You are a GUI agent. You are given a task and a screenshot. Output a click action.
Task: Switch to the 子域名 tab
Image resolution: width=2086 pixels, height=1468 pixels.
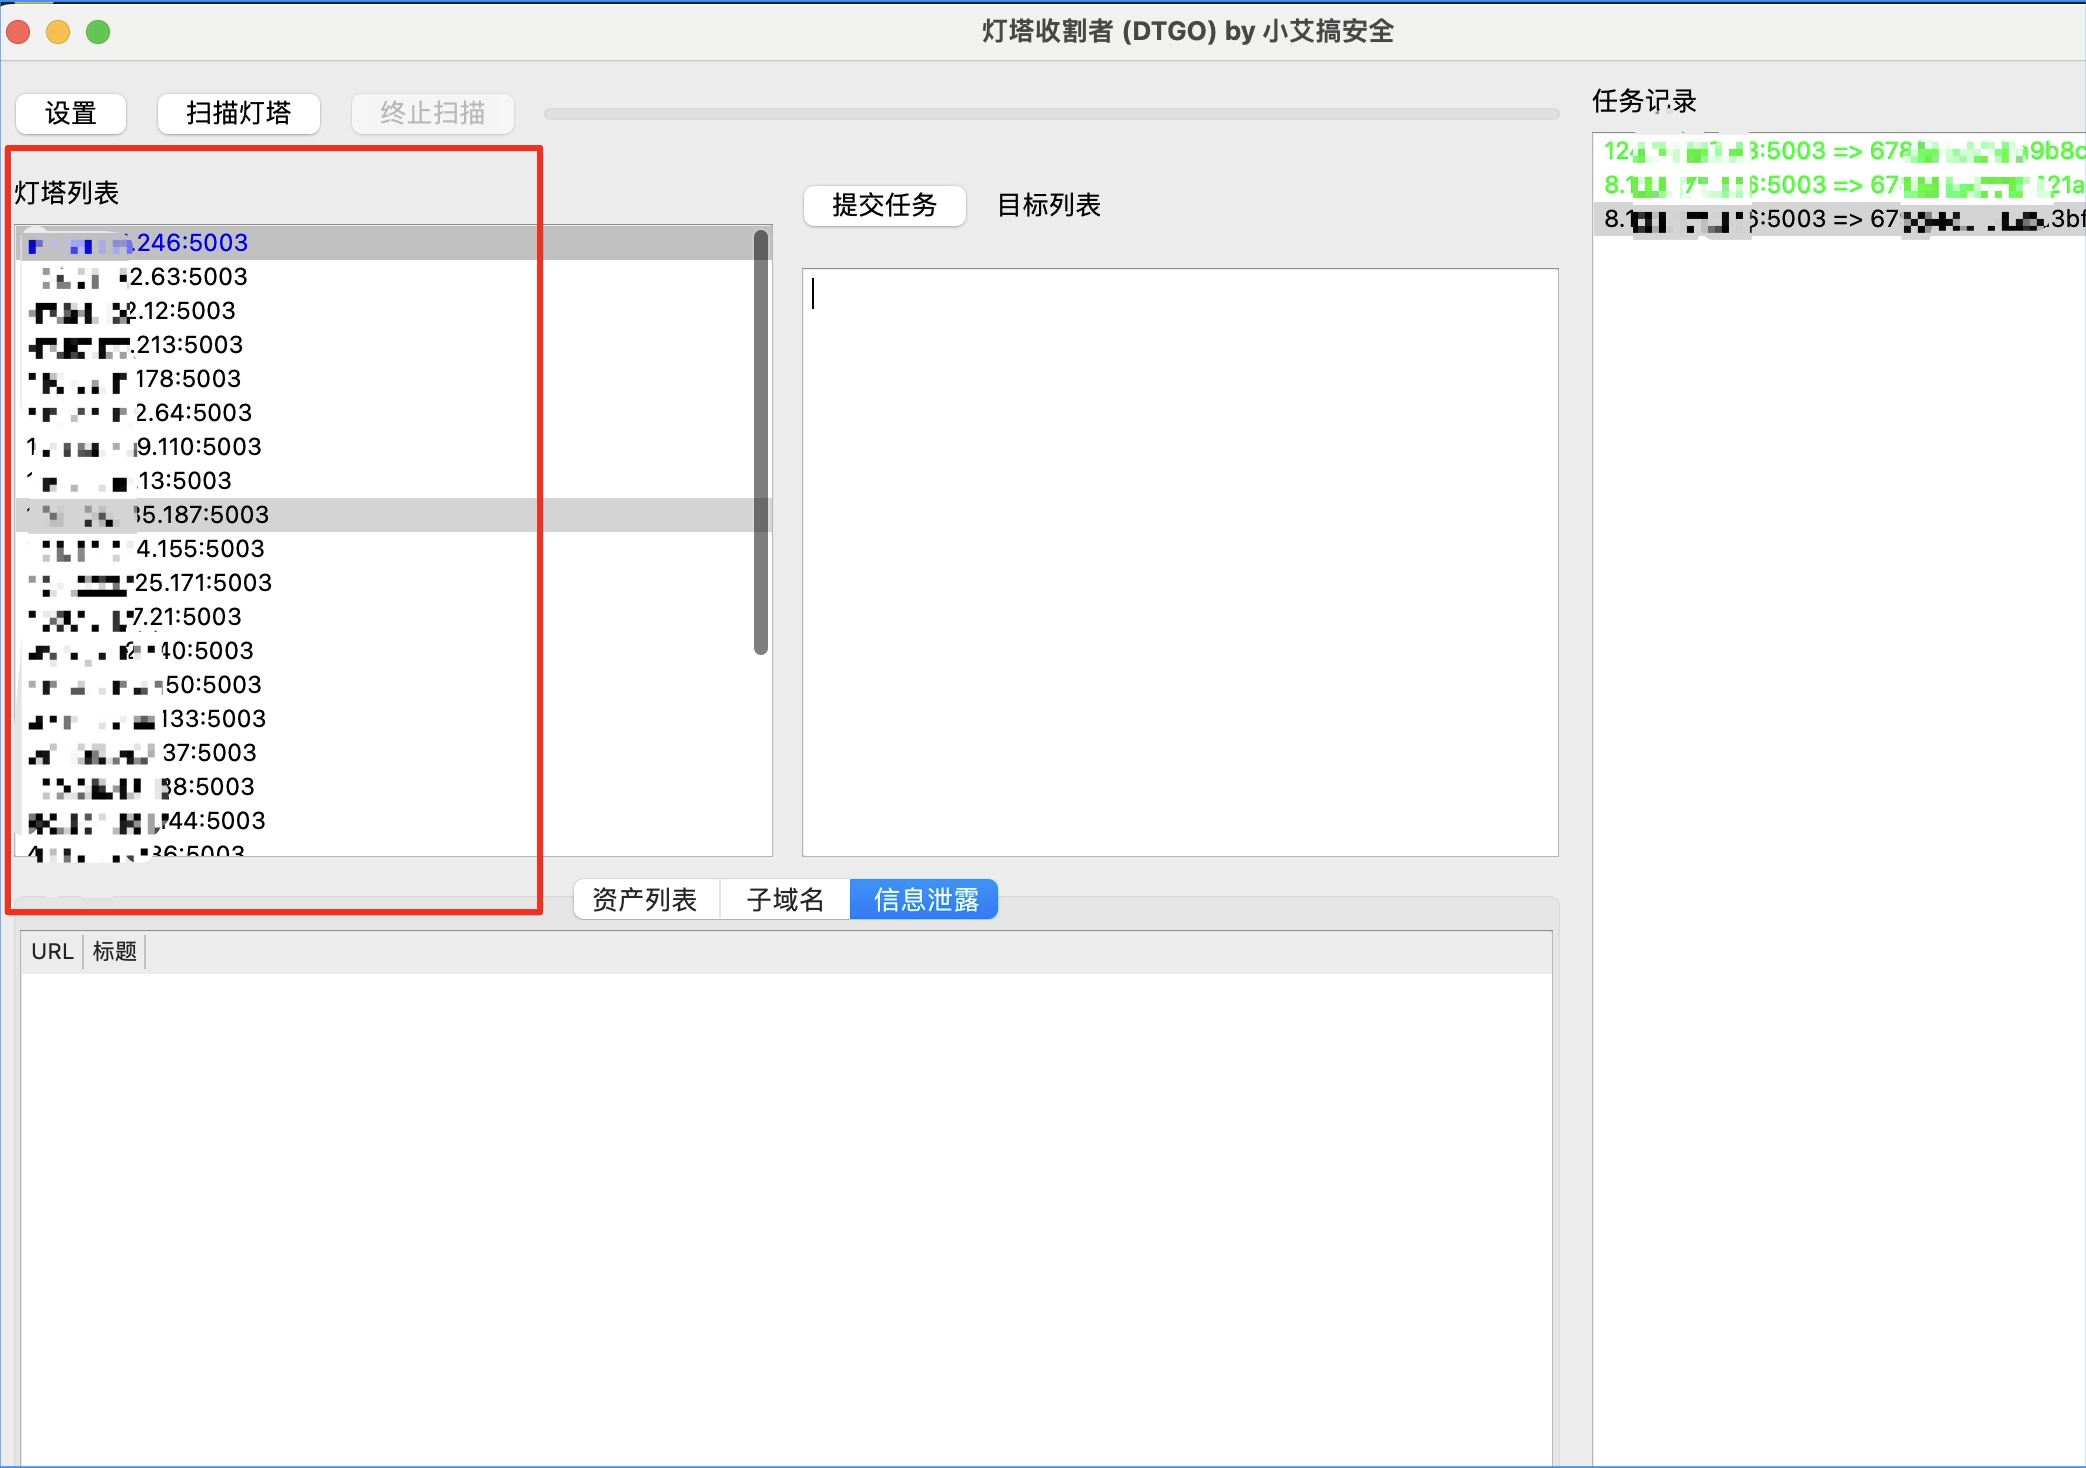pos(785,900)
